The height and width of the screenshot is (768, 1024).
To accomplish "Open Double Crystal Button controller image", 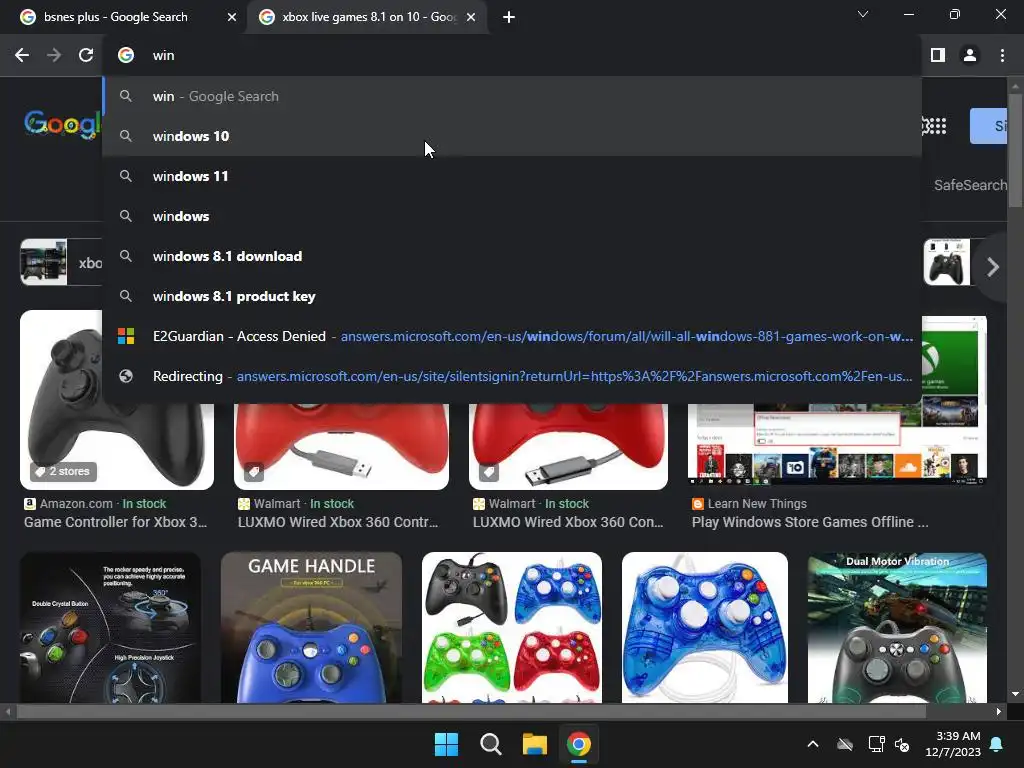I will point(110,628).
